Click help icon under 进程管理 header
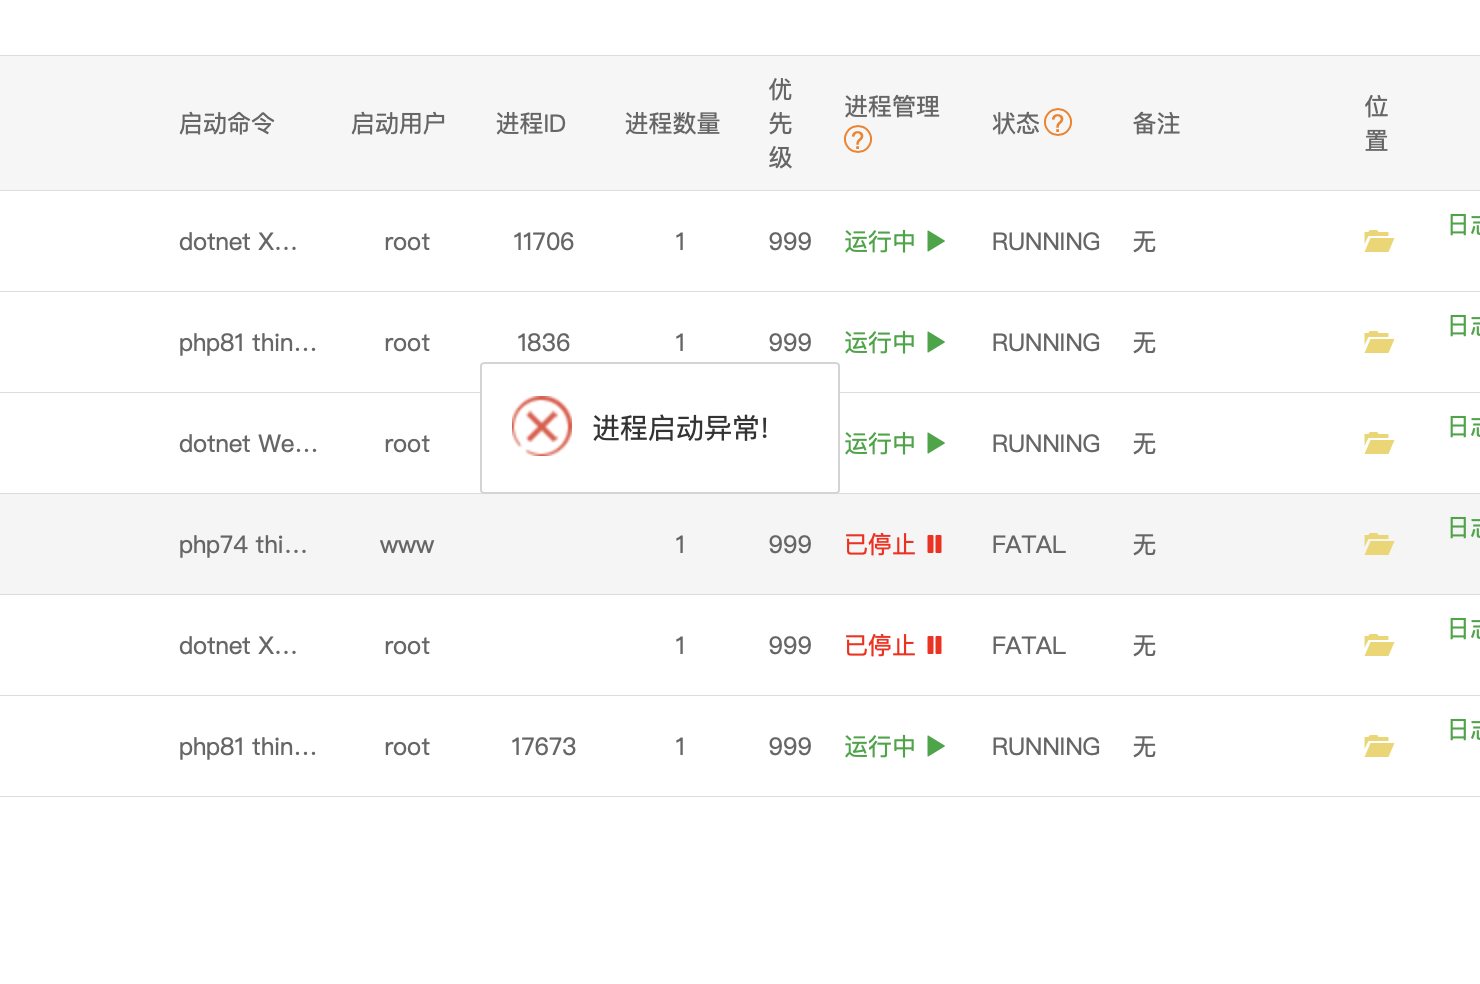This screenshot has width=1480, height=984. pyautogui.click(x=858, y=139)
